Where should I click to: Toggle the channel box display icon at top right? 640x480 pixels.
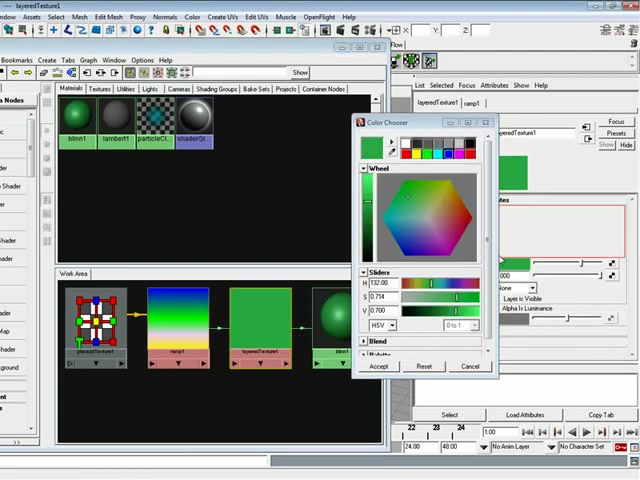tap(633, 30)
